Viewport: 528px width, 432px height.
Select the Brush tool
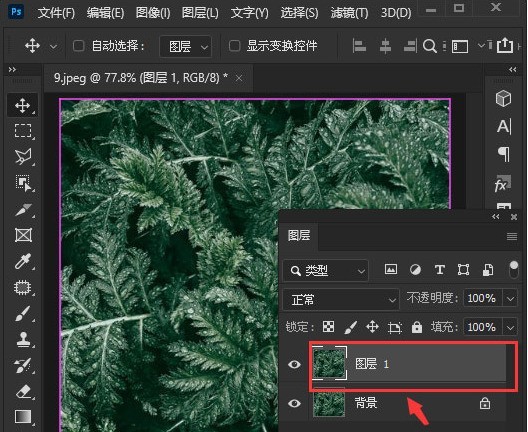pos(23,314)
